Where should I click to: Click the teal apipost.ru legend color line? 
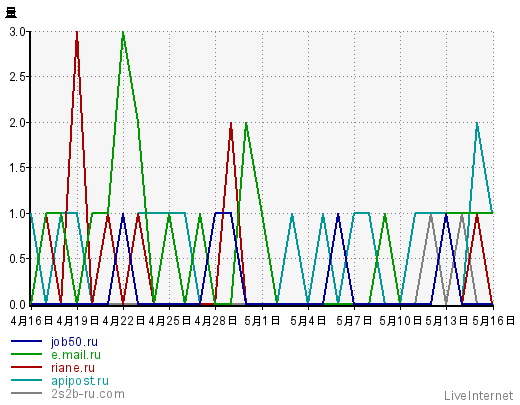coord(26,380)
